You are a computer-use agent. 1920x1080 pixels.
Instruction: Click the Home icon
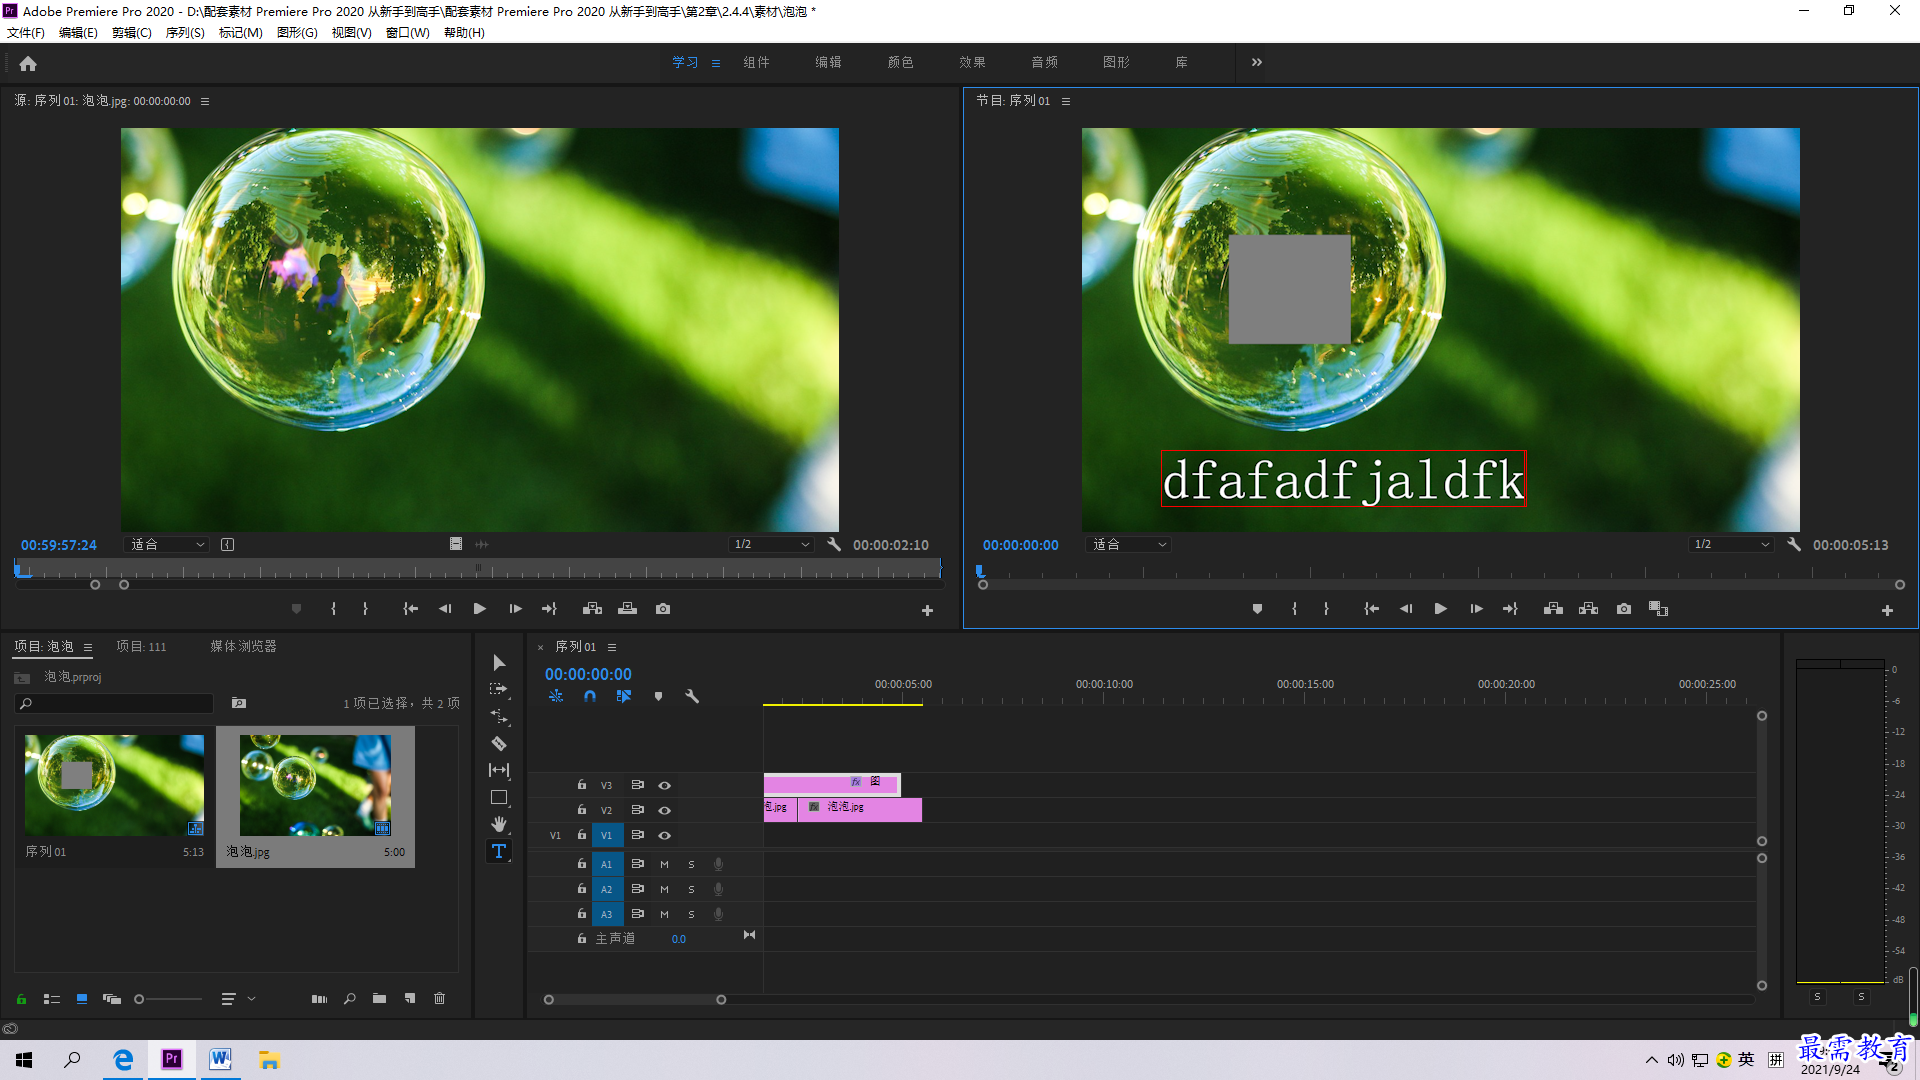(28, 63)
